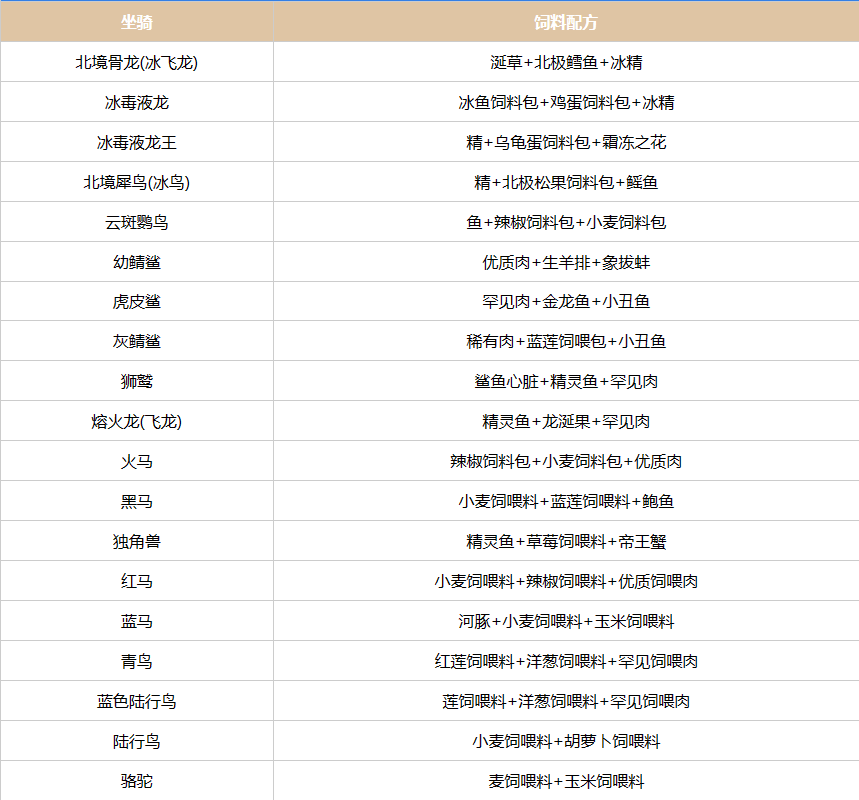Click the recipe 小麦饲喂料+蓝莲饲喂料+鲍鱼
Screen dimensions: 859x800
pyautogui.click(x=566, y=501)
